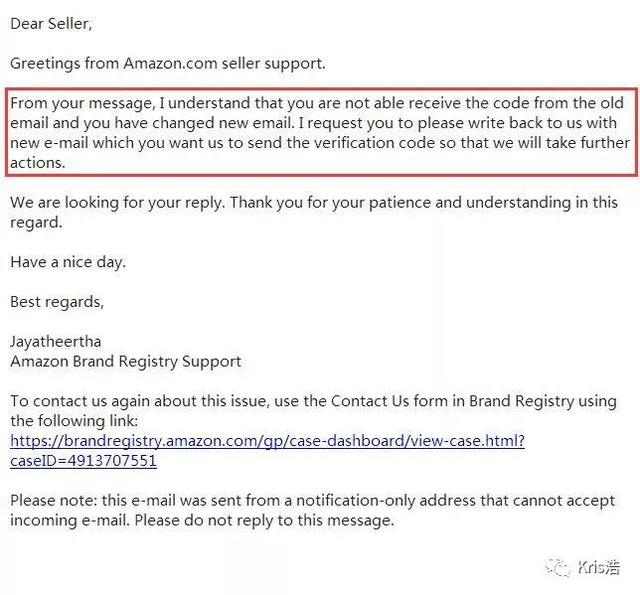Click the "Best regards," line

click(x=57, y=302)
